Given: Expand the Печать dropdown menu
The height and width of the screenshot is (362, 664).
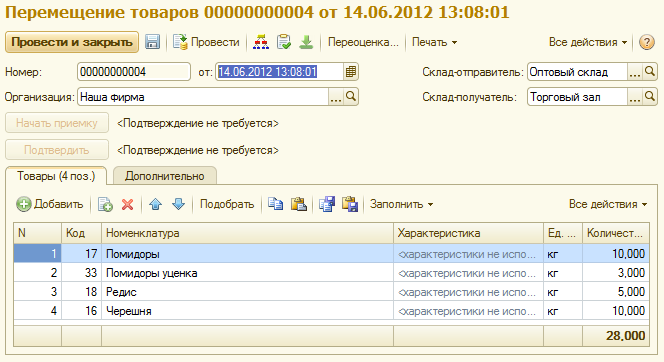Looking at the screenshot, I should pyautogui.click(x=434, y=42).
